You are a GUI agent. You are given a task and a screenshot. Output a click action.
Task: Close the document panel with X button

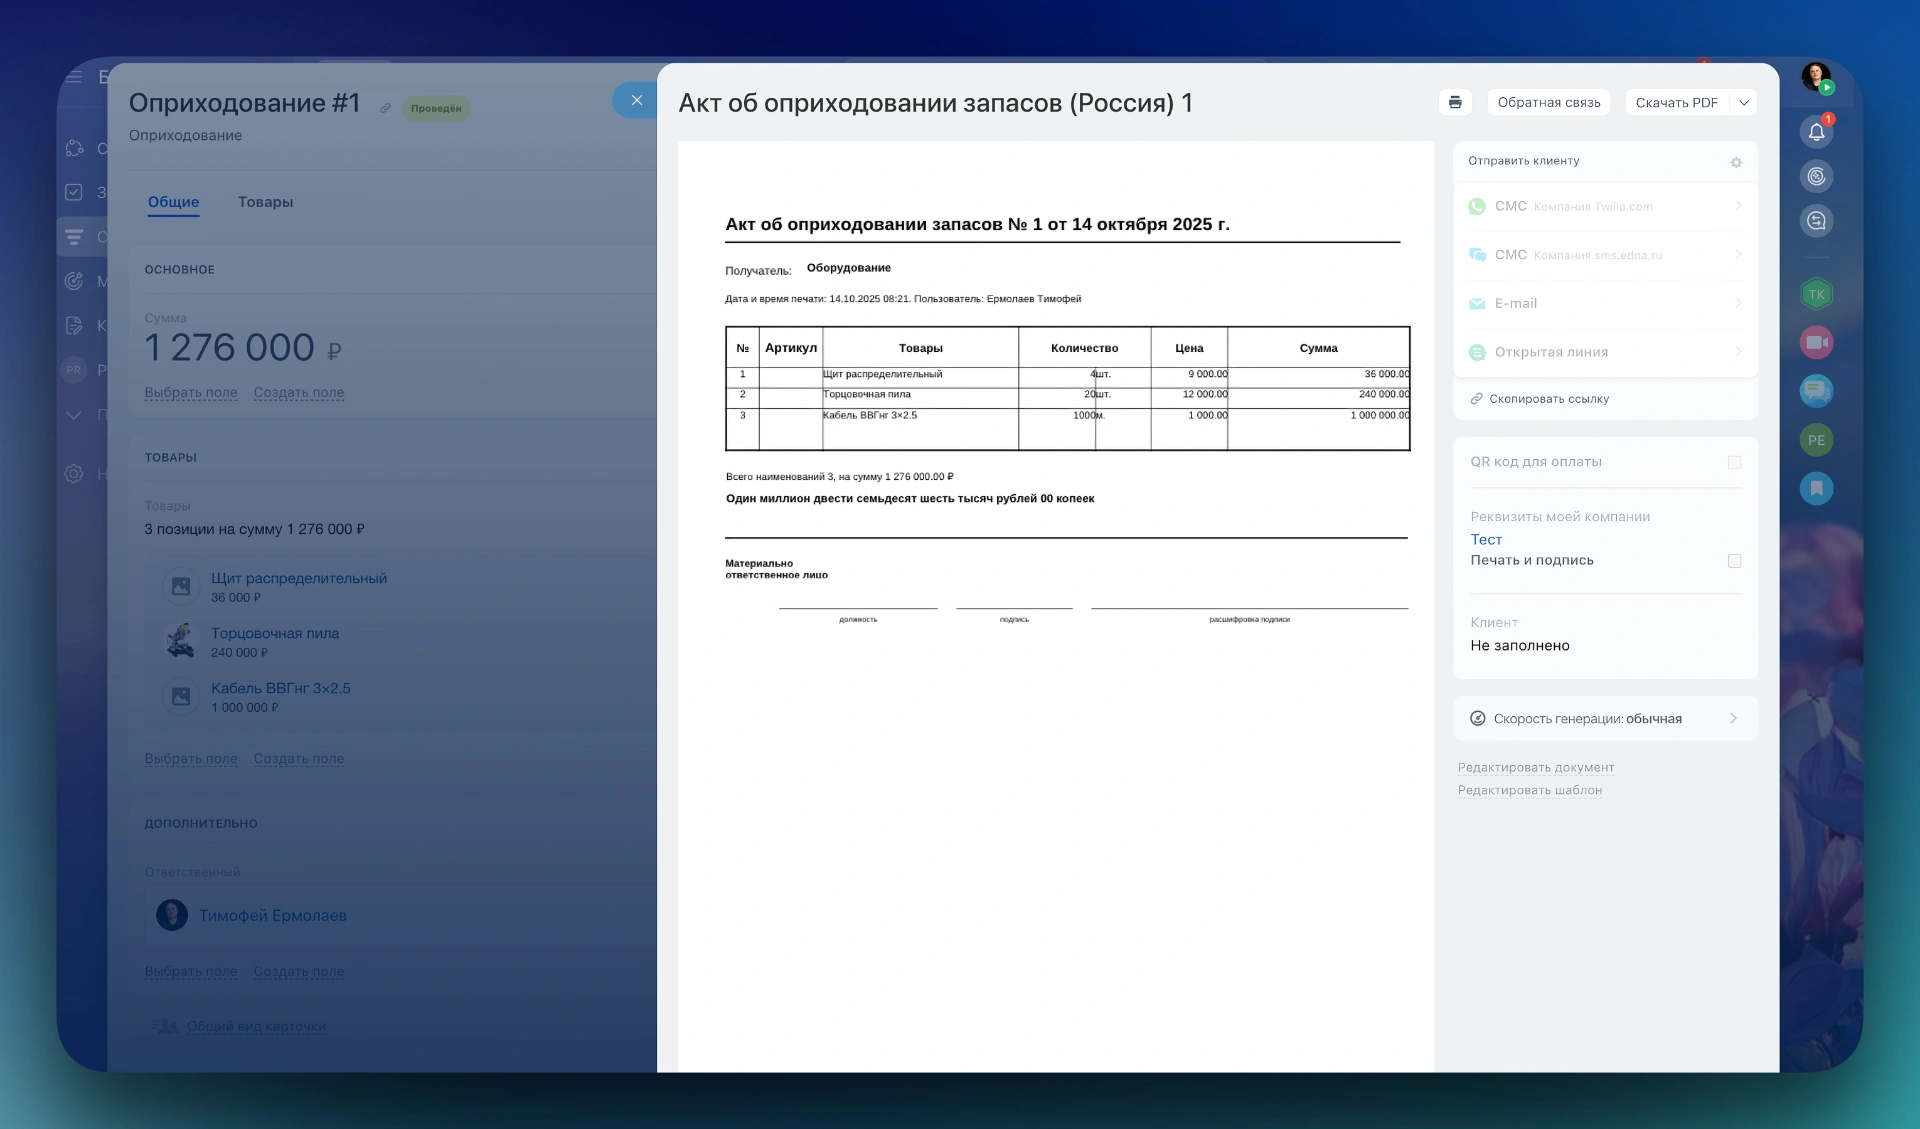(x=636, y=100)
